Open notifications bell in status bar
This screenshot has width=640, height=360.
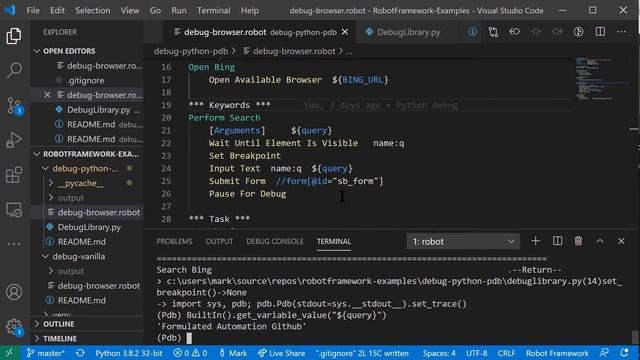click(624, 353)
